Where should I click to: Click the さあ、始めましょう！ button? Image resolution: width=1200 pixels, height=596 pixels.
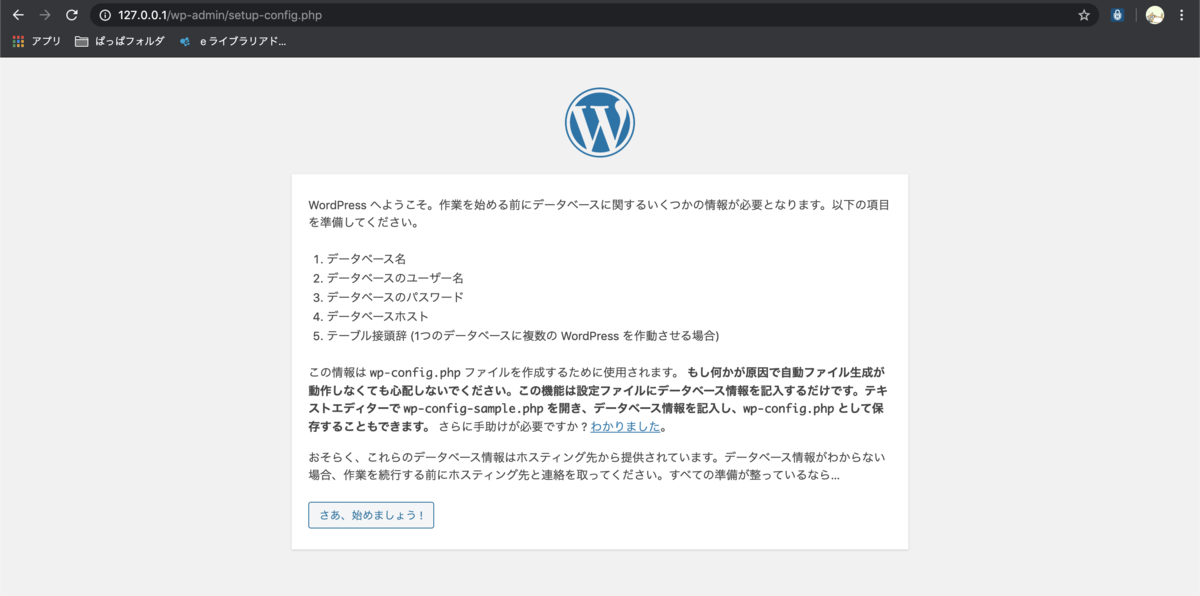tap(371, 515)
